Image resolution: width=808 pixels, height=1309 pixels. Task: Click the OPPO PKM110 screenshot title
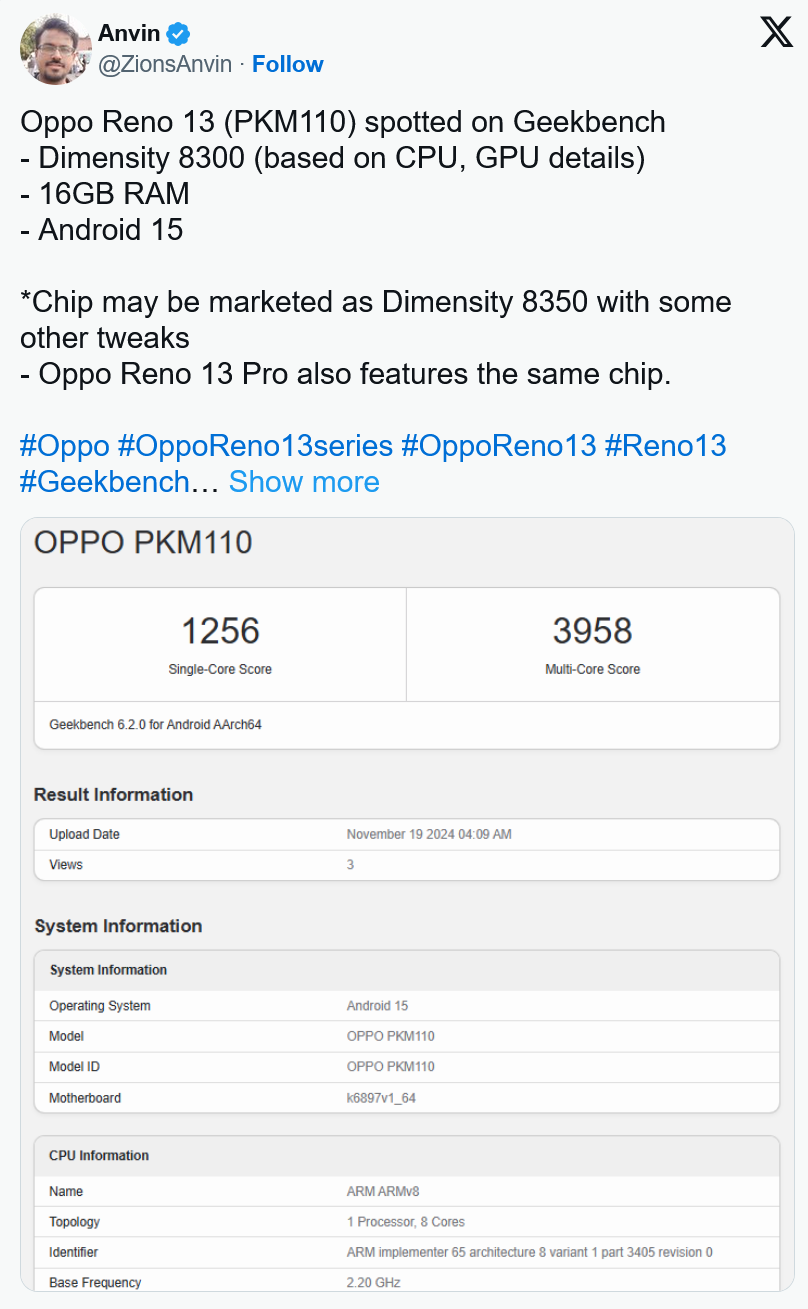pyautogui.click(x=143, y=542)
